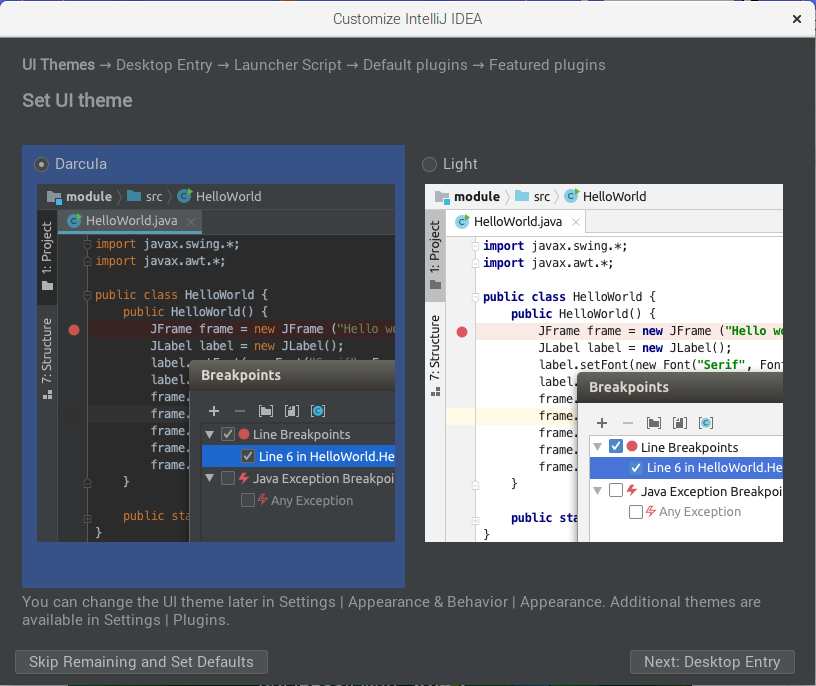Click 'public class HelloWorld {' line in Darcula preview
Image resolution: width=816 pixels, height=686 pixels.
[181, 295]
